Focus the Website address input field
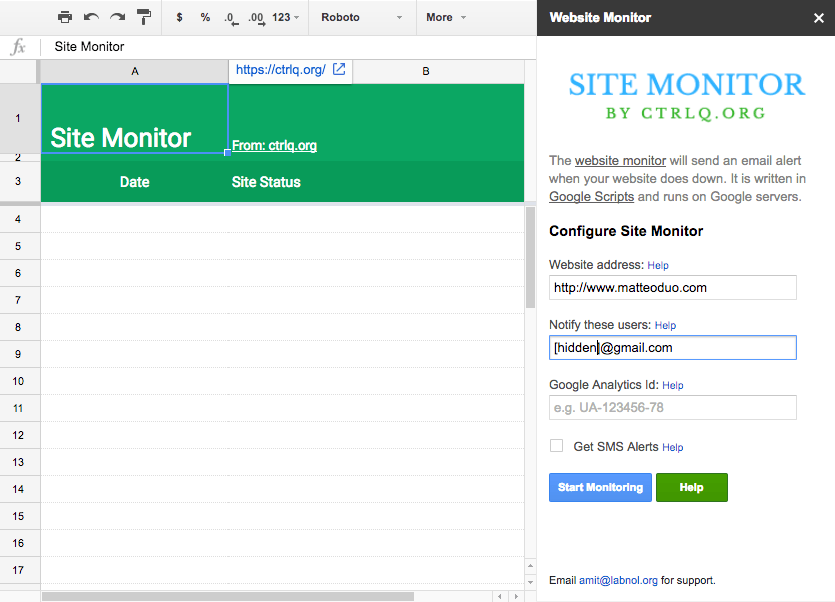The height and width of the screenshot is (602, 835). click(x=673, y=288)
